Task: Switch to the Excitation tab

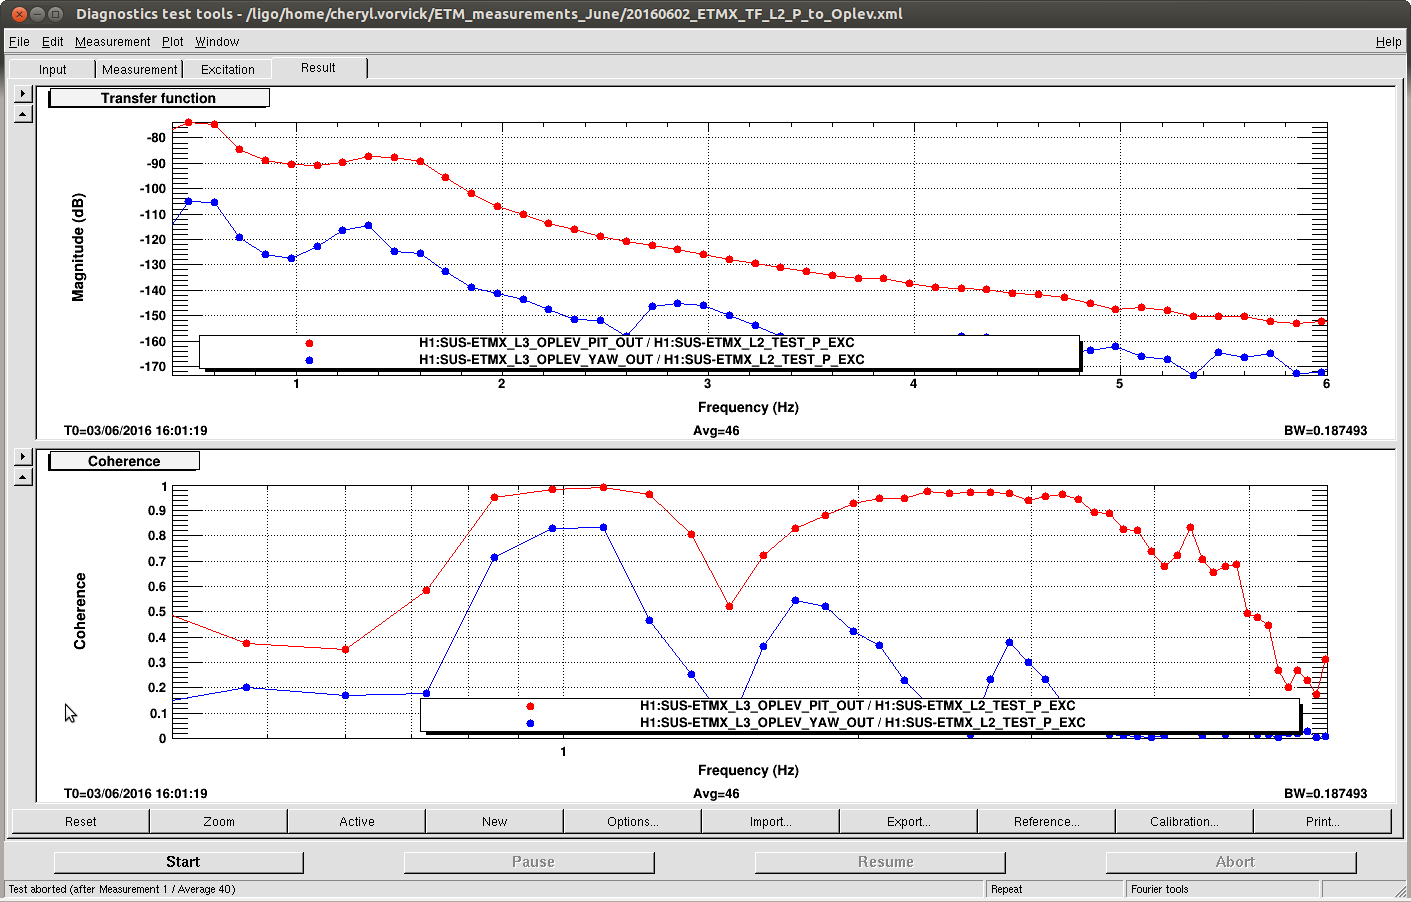Action: (x=227, y=69)
